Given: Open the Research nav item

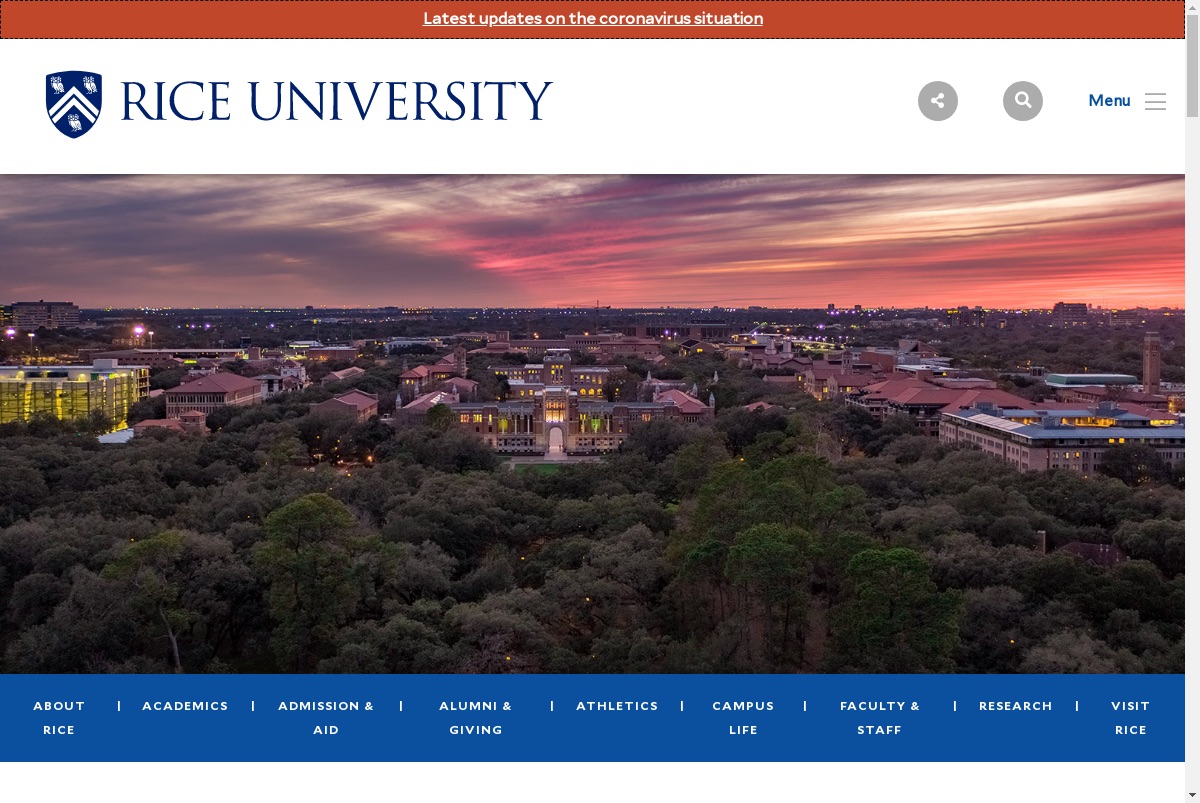Looking at the screenshot, I should tap(1016, 706).
